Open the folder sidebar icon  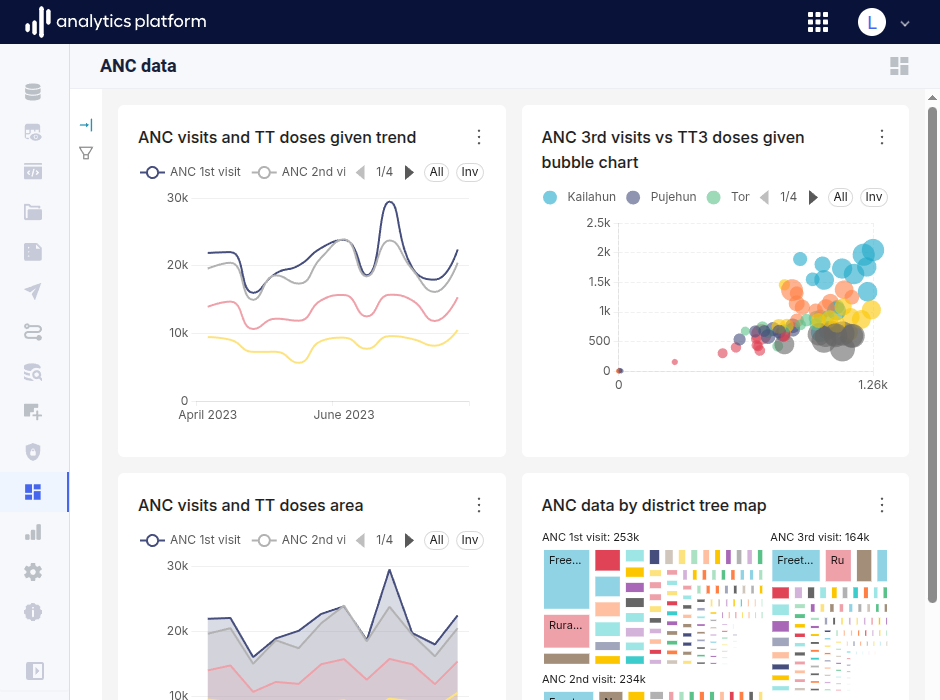33,212
